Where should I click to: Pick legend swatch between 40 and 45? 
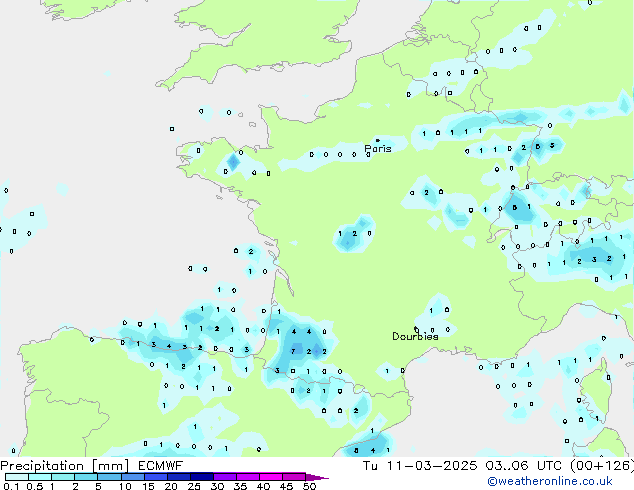click(x=271, y=477)
